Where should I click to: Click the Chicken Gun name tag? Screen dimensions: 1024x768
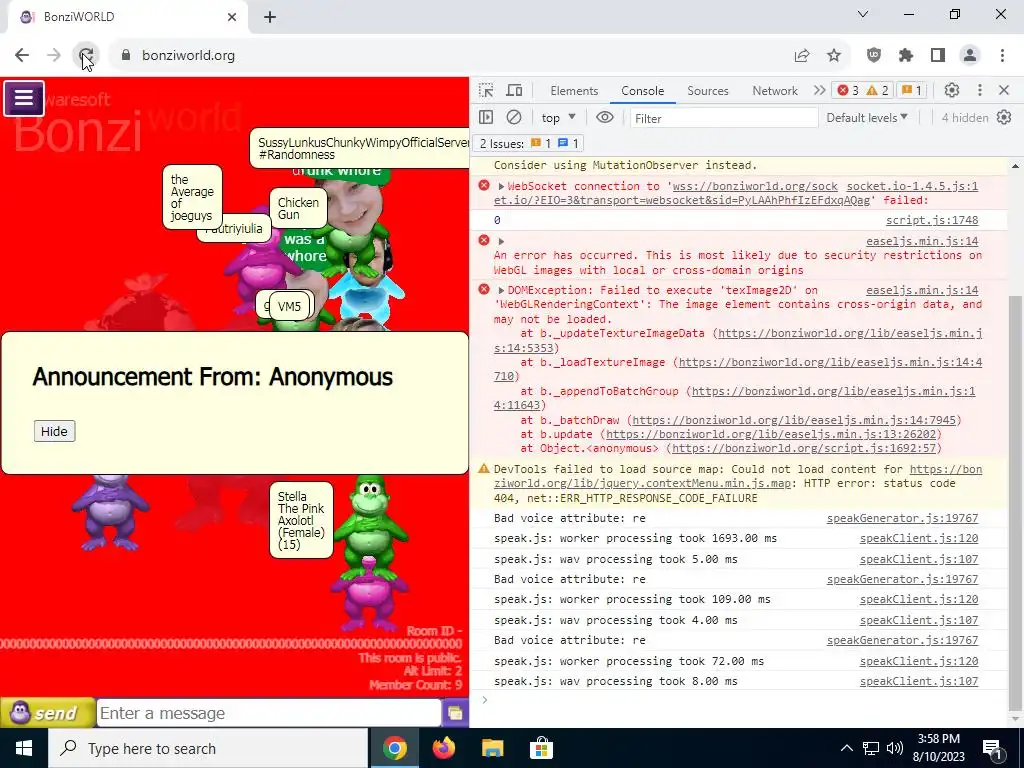pyautogui.click(x=298, y=208)
